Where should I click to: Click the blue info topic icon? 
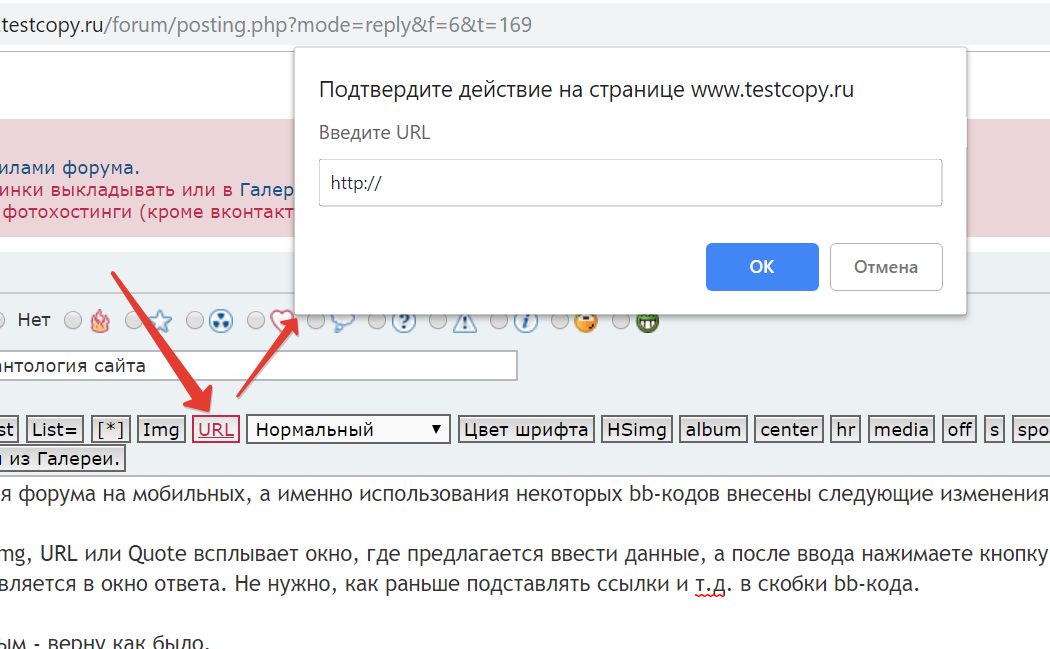pyautogui.click(x=526, y=321)
